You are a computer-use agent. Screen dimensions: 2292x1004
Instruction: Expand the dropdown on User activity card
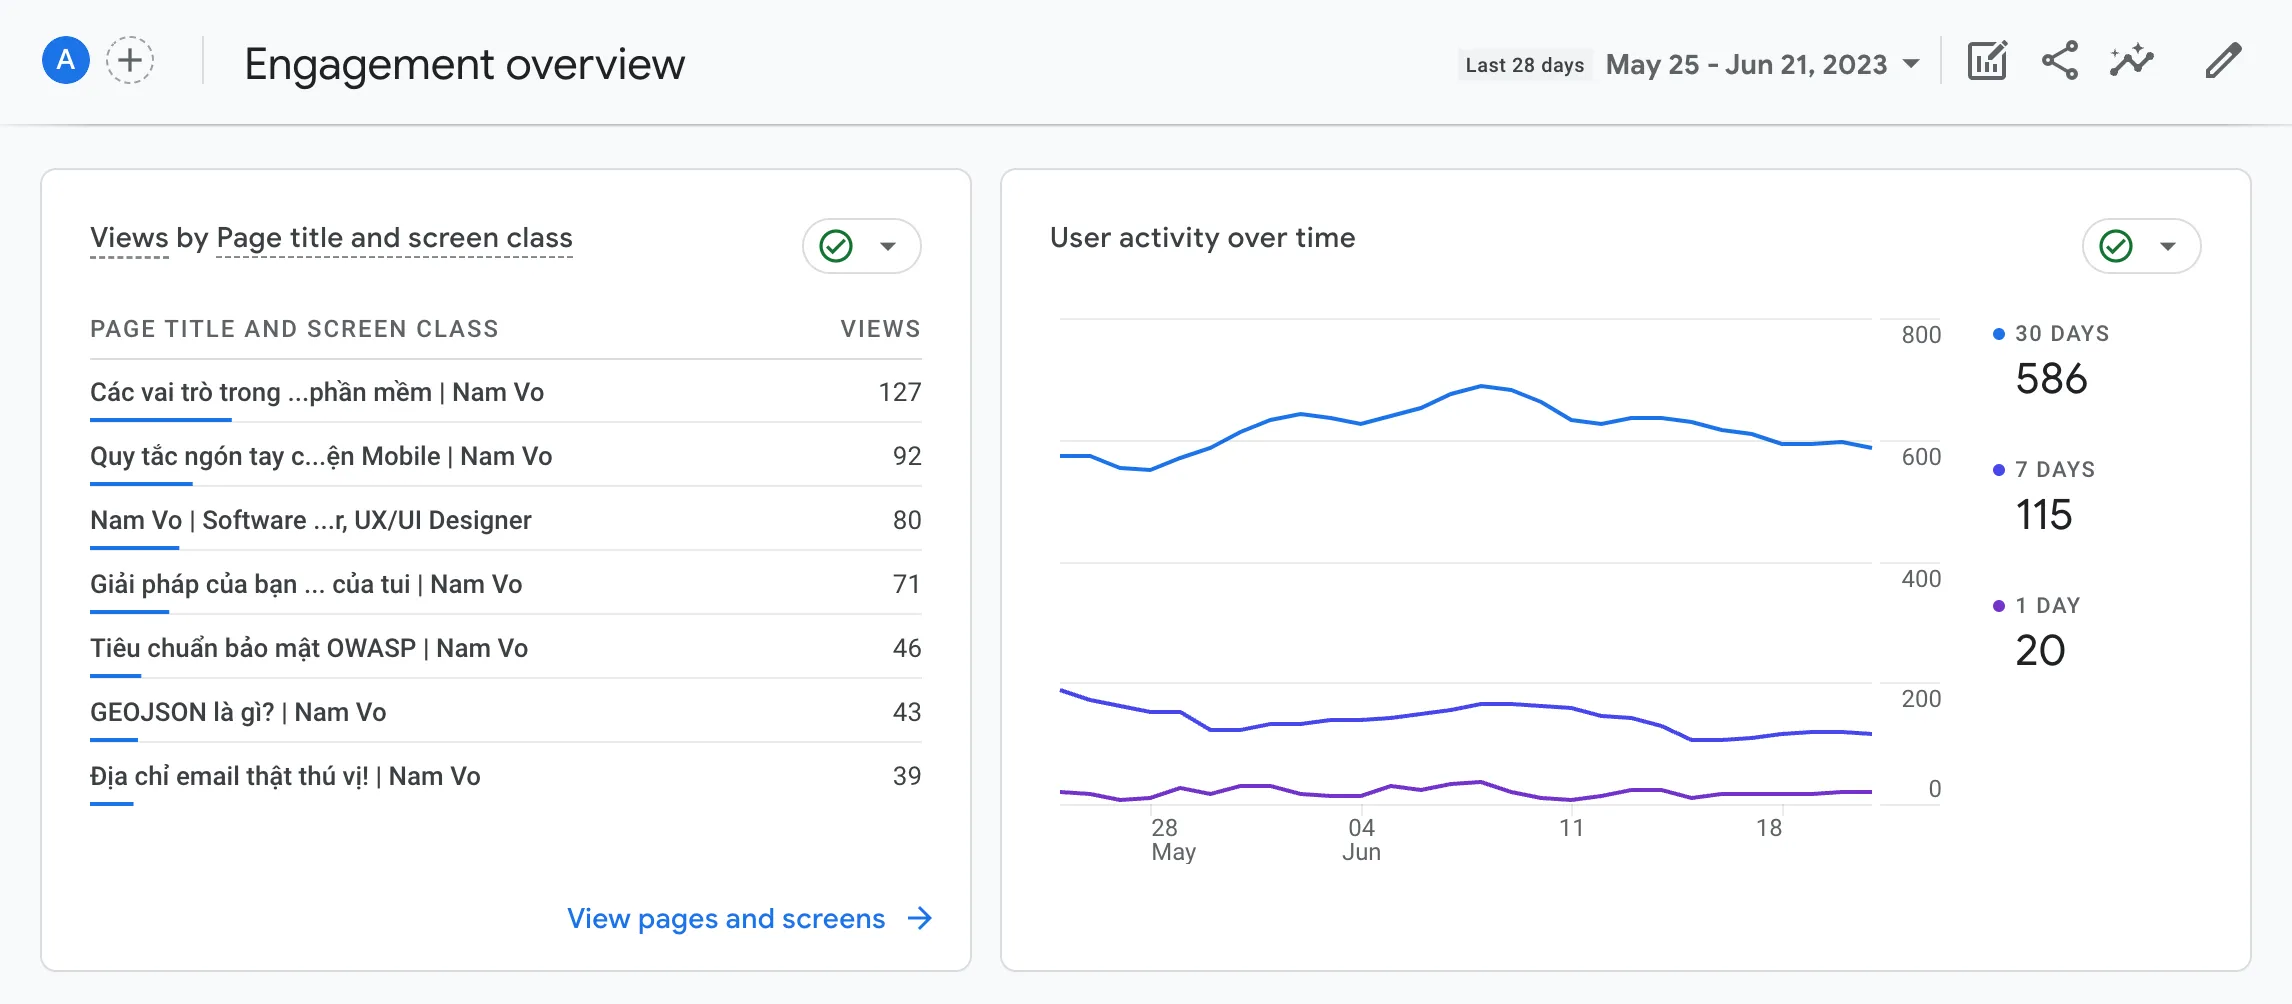click(2167, 245)
